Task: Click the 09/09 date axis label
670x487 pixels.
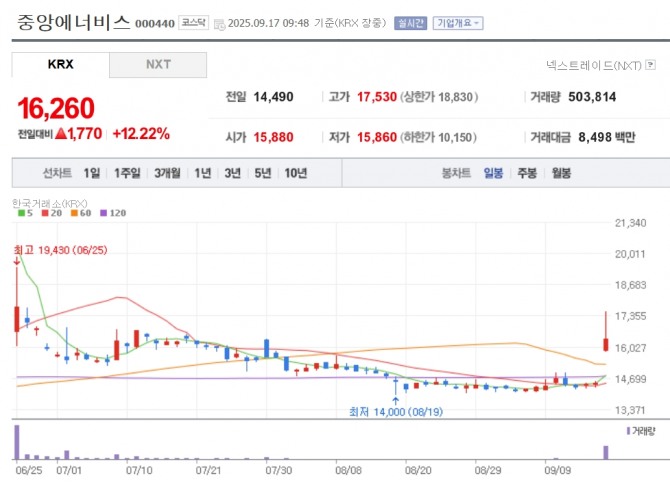Action: click(x=558, y=471)
